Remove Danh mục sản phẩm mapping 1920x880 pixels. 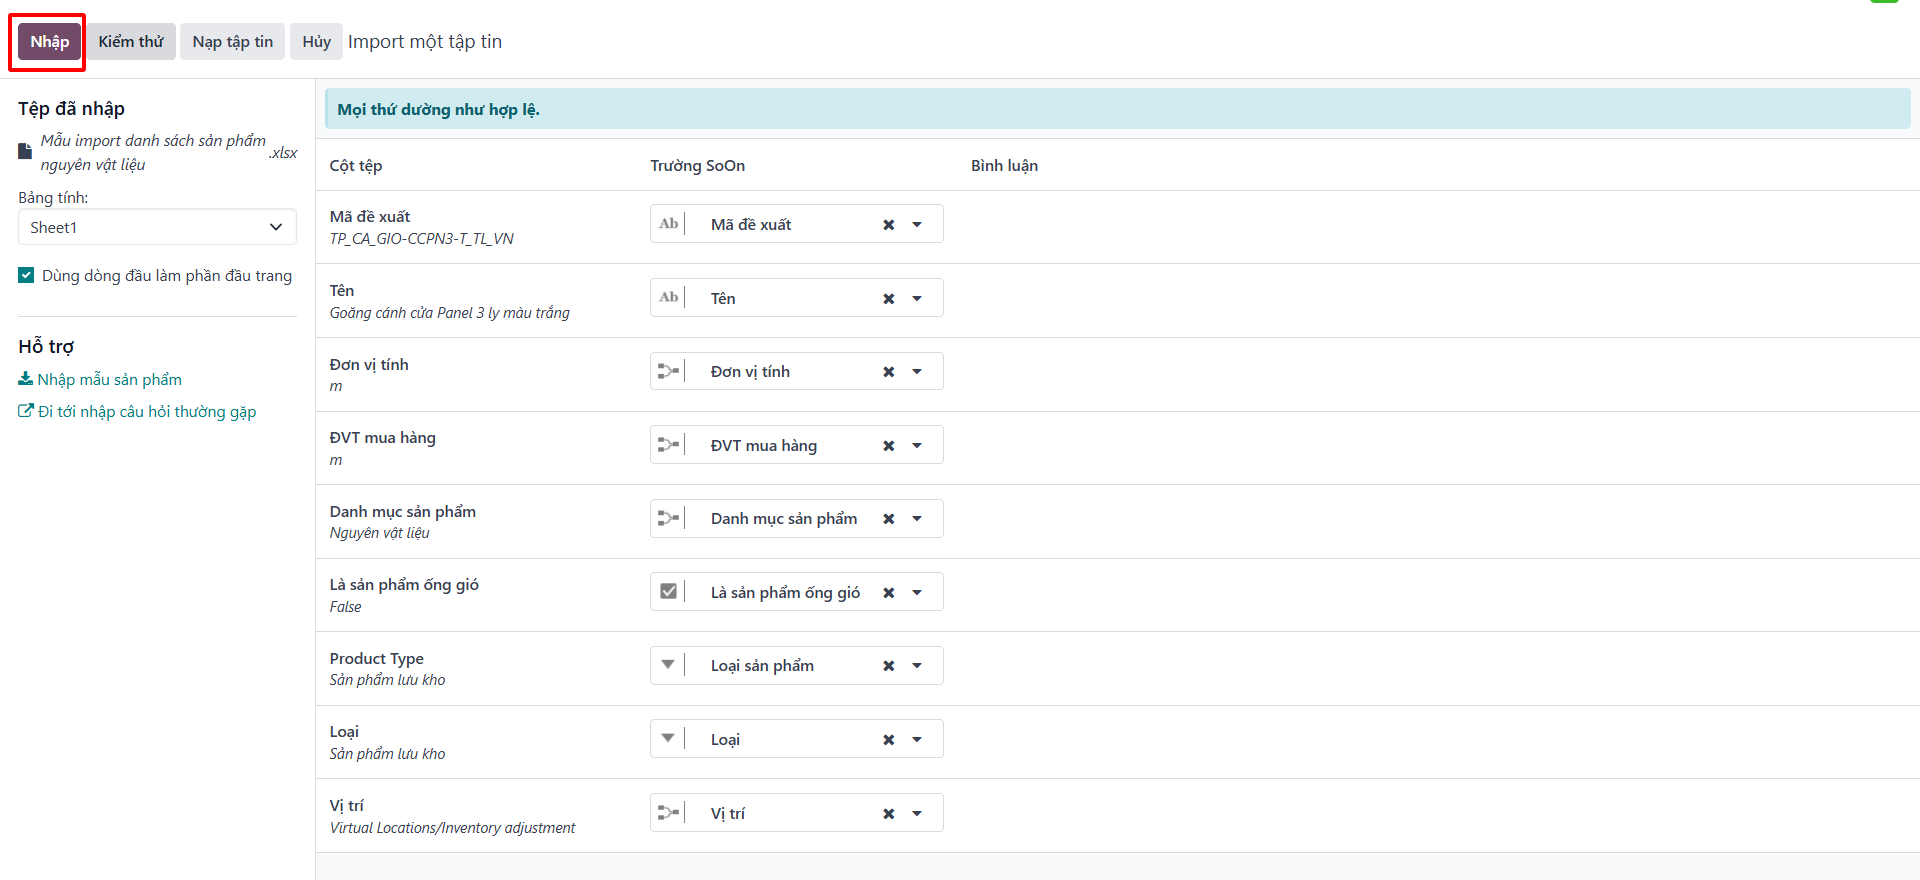coord(888,519)
